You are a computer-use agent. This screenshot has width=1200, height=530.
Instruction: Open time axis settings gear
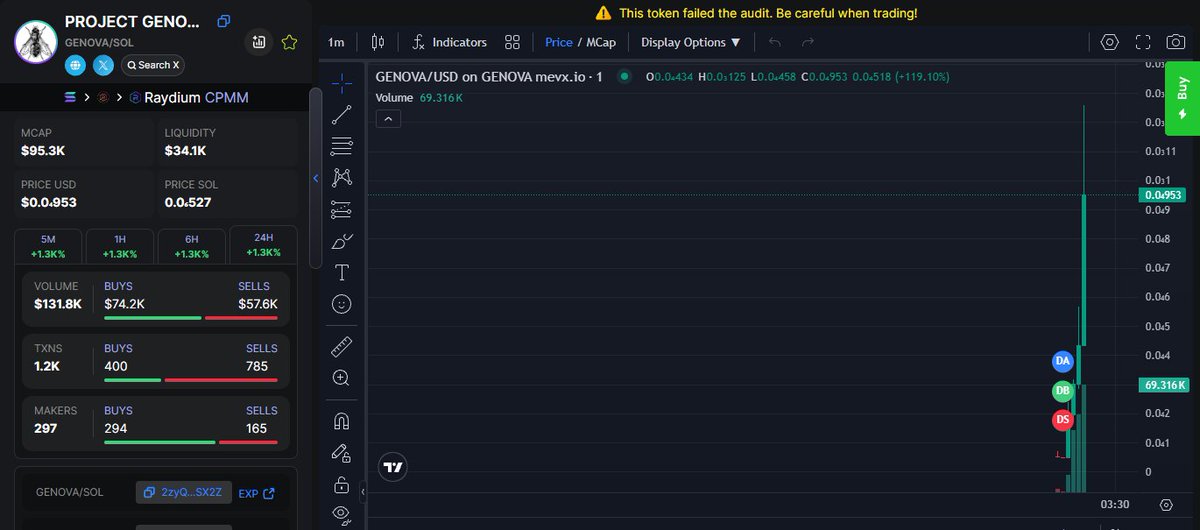pos(1166,505)
